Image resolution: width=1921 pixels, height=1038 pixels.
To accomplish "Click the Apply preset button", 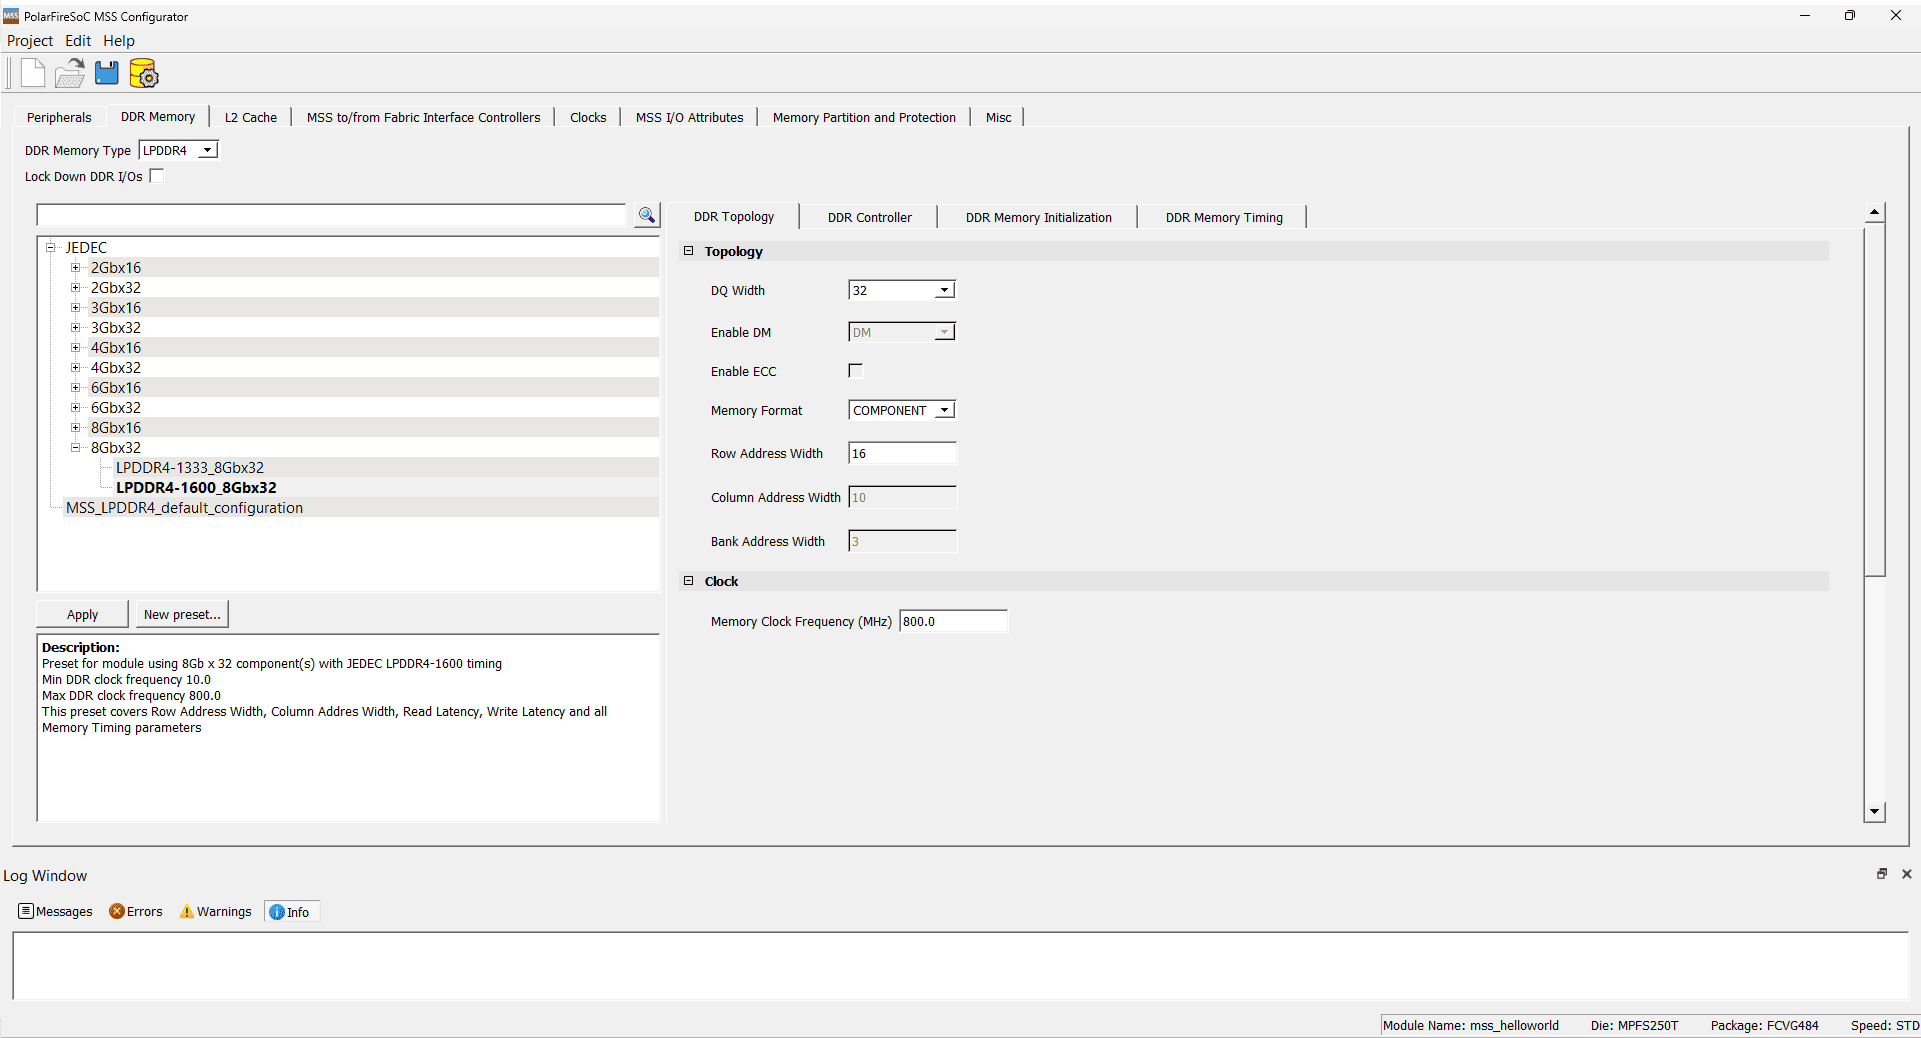I will (x=82, y=615).
